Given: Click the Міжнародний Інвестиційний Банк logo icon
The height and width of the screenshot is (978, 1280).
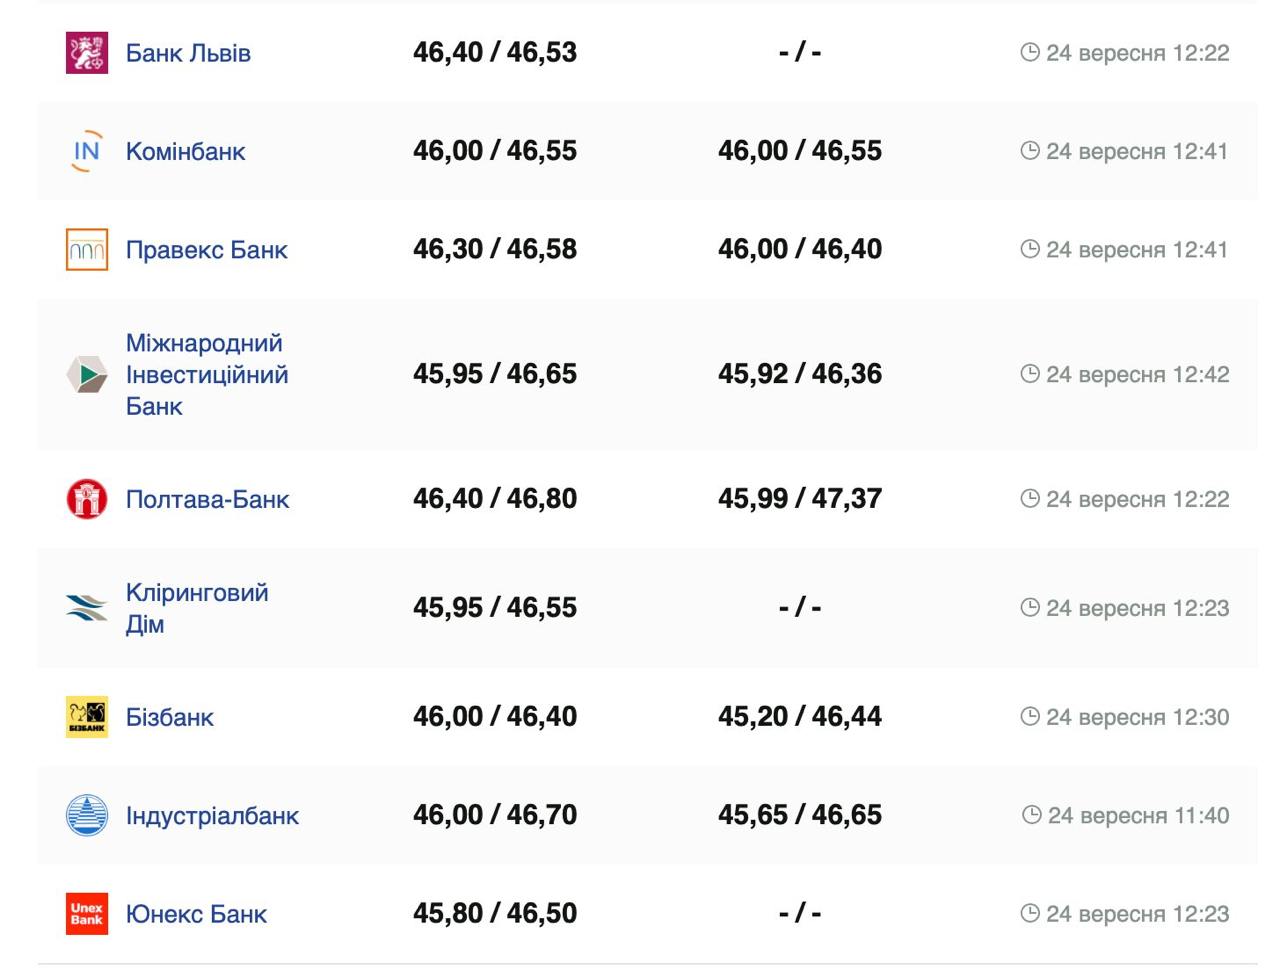Looking at the screenshot, I should 87,375.
